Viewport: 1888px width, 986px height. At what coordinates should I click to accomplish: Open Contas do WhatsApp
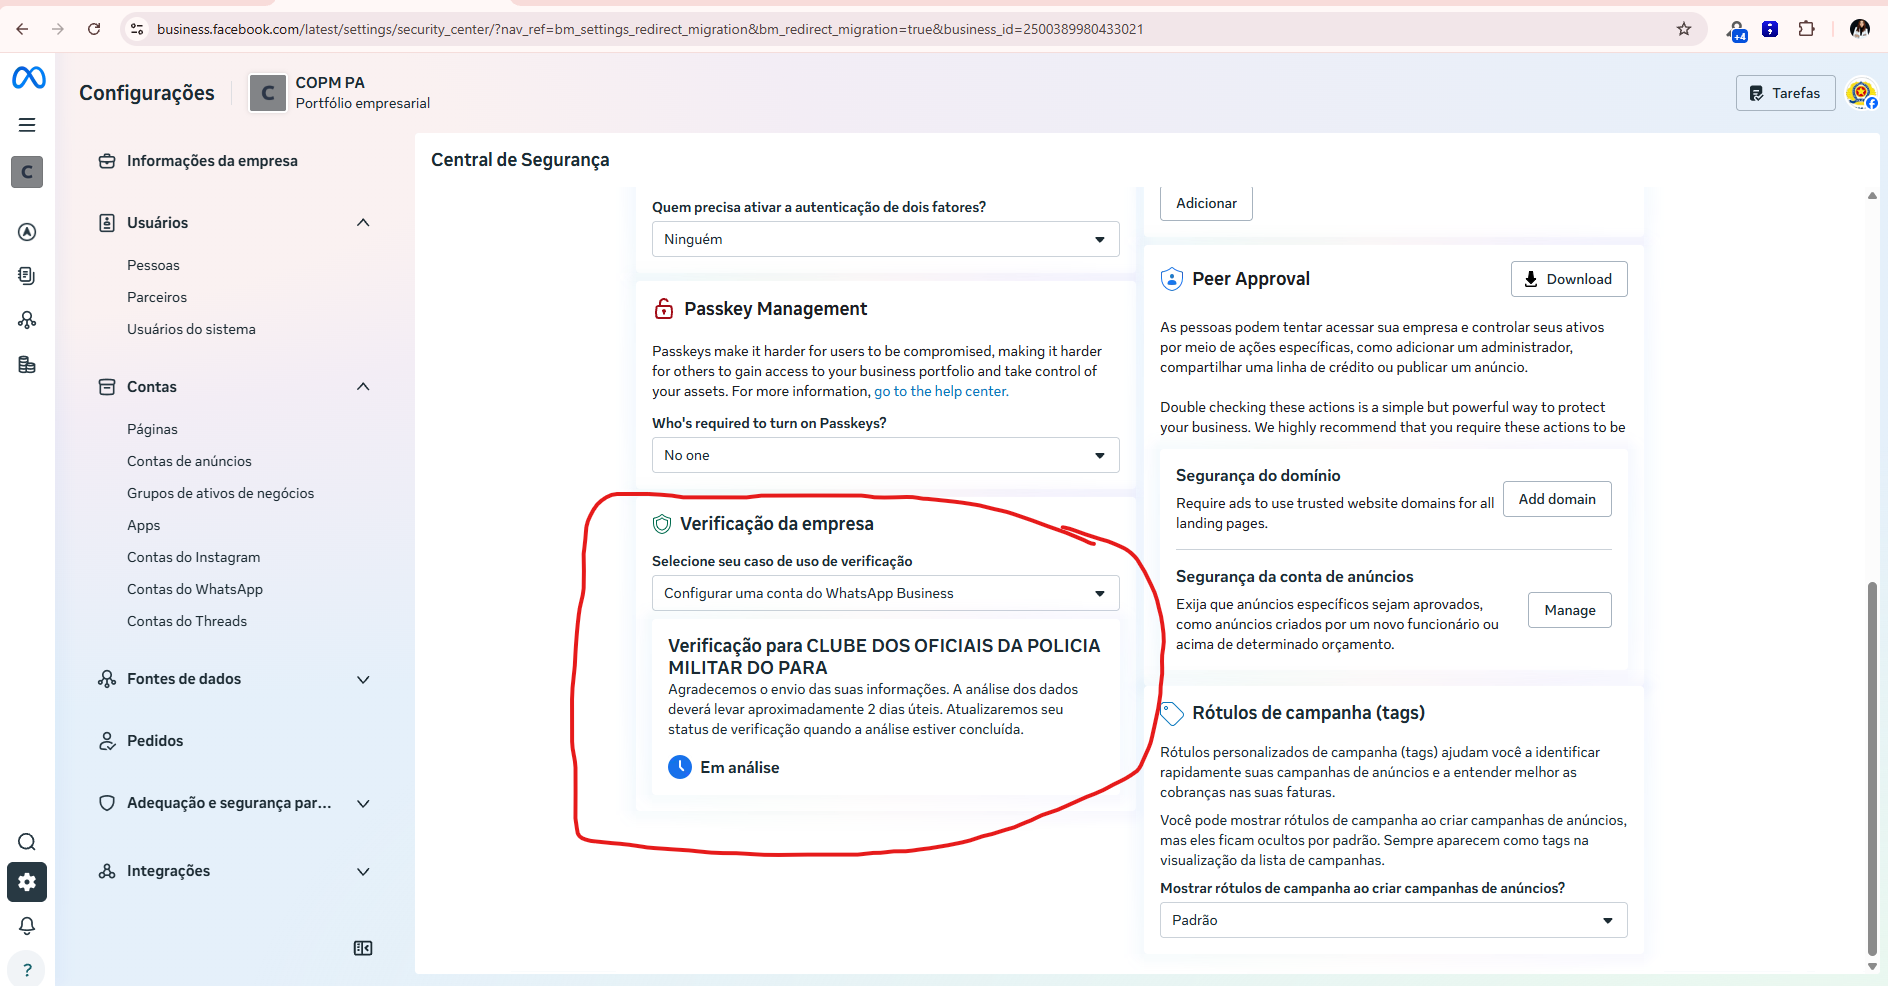click(195, 589)
